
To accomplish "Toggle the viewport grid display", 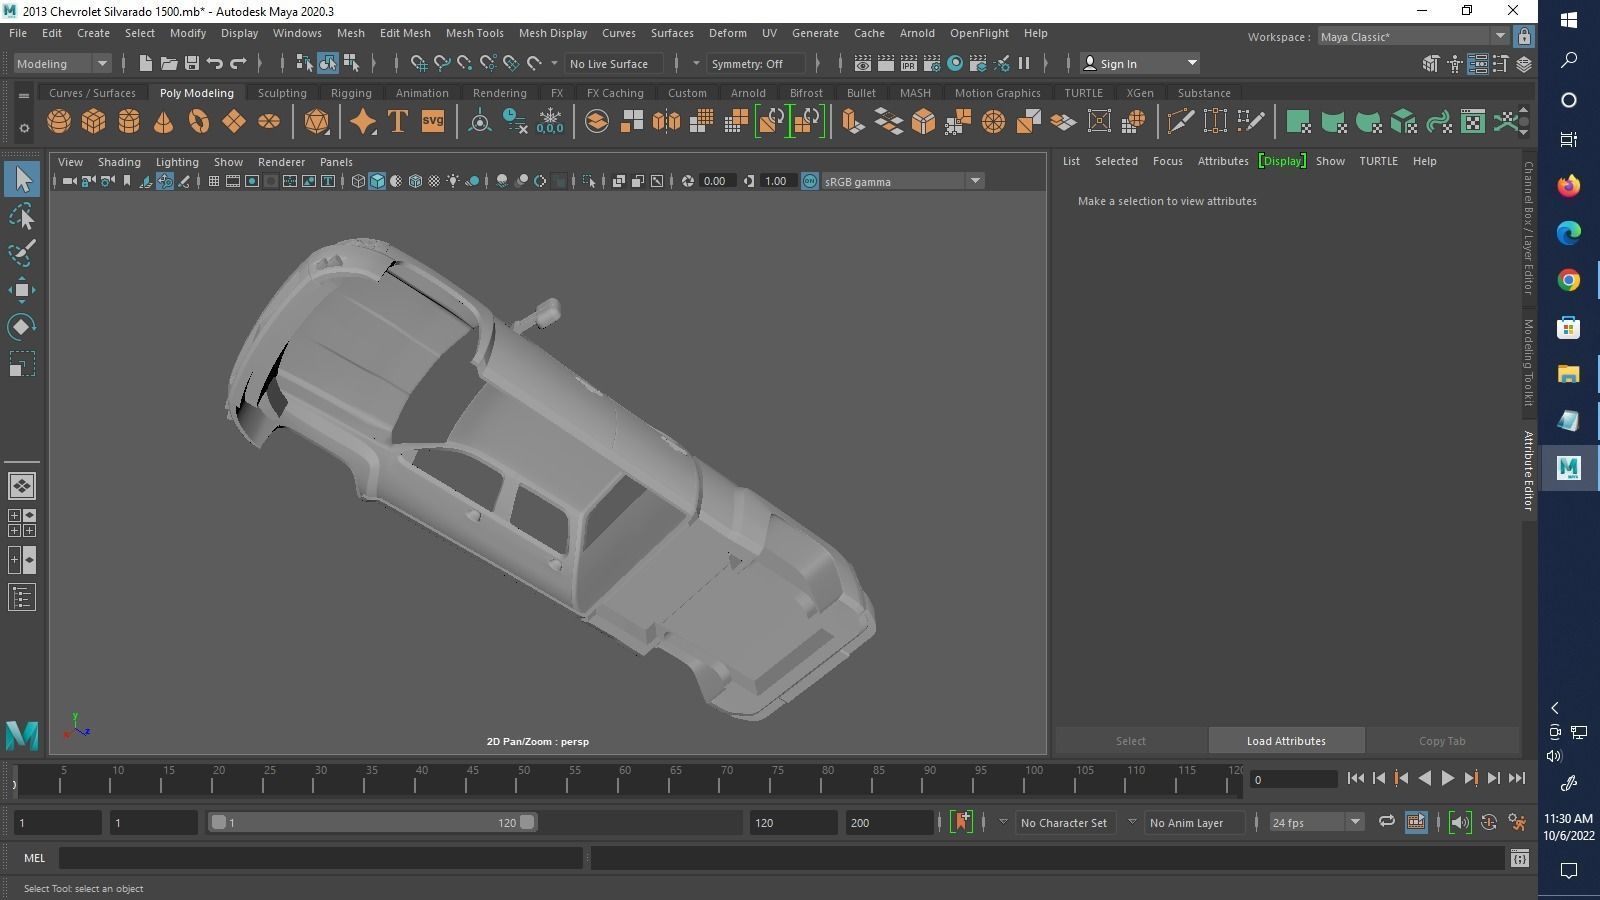I will click(x=213, y=181).
